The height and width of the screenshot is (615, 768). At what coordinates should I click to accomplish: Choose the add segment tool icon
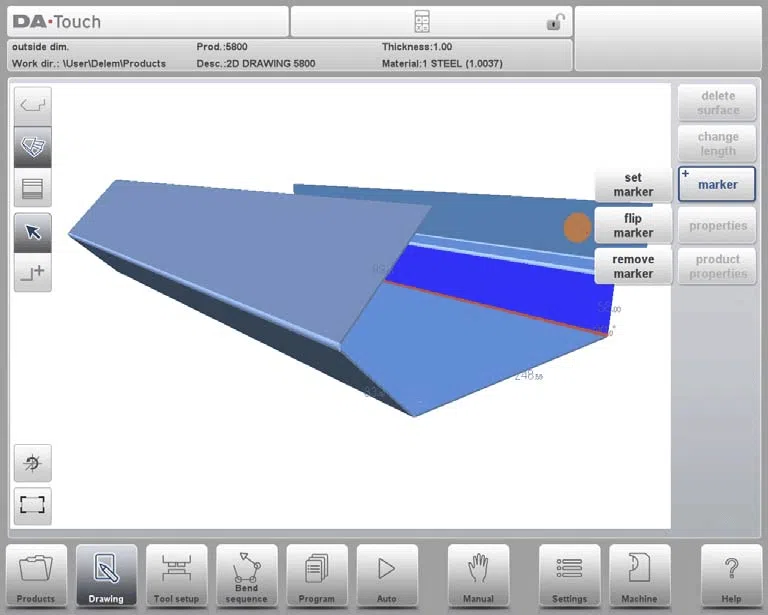[x=33, y=272]
